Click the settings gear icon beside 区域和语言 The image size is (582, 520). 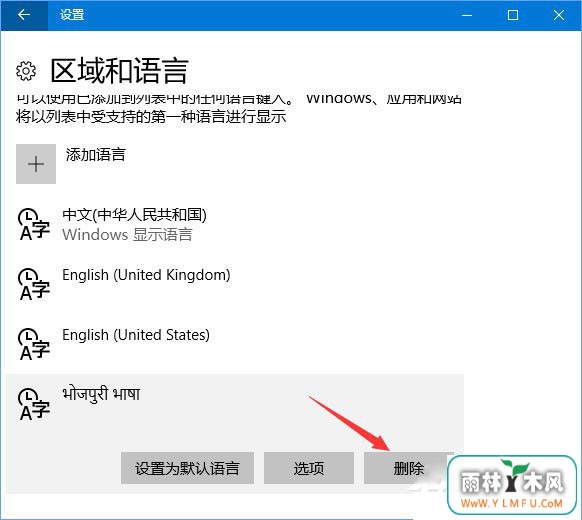tap(26, 71)
